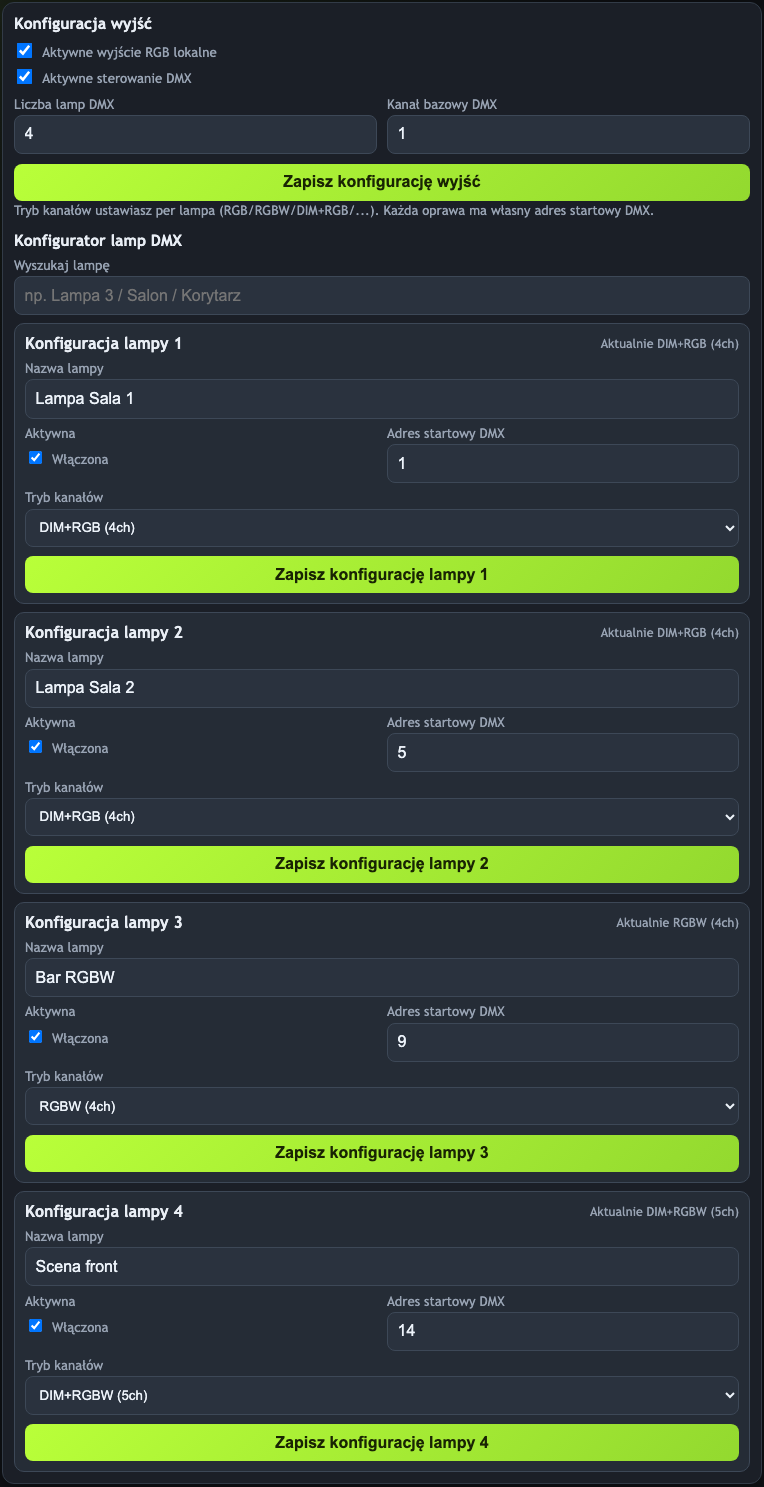This screenshot has height=1487, width=764.
Task: Uncheck Włączona for Scena front lamp
Action: 36,1326
